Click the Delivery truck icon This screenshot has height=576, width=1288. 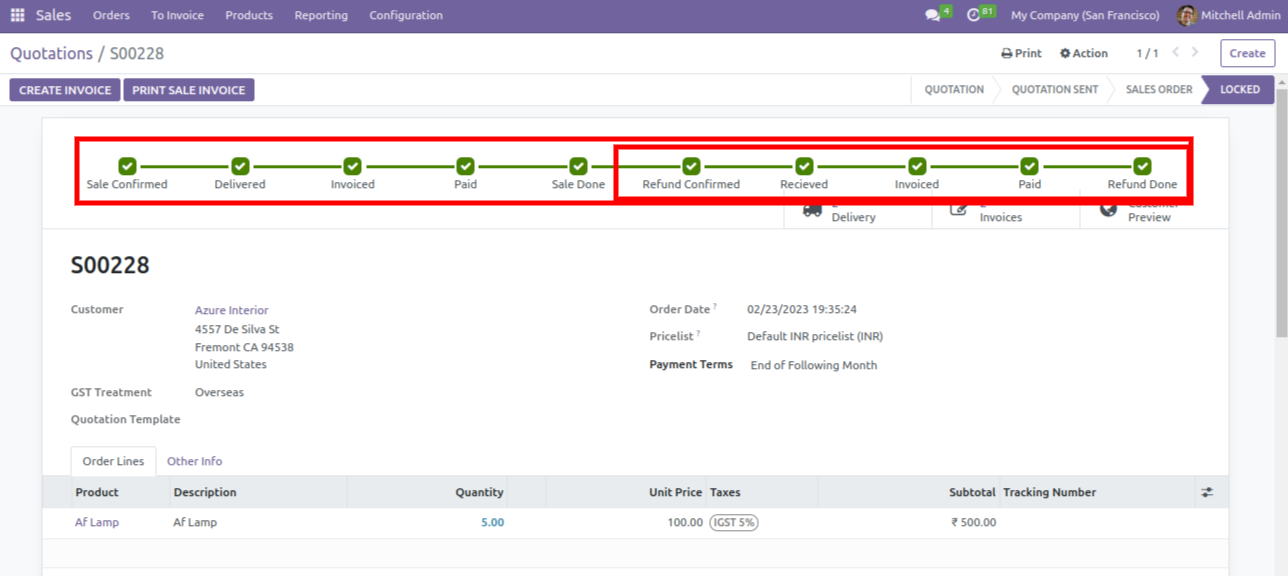pyautogui.click(x=813, y=209)
